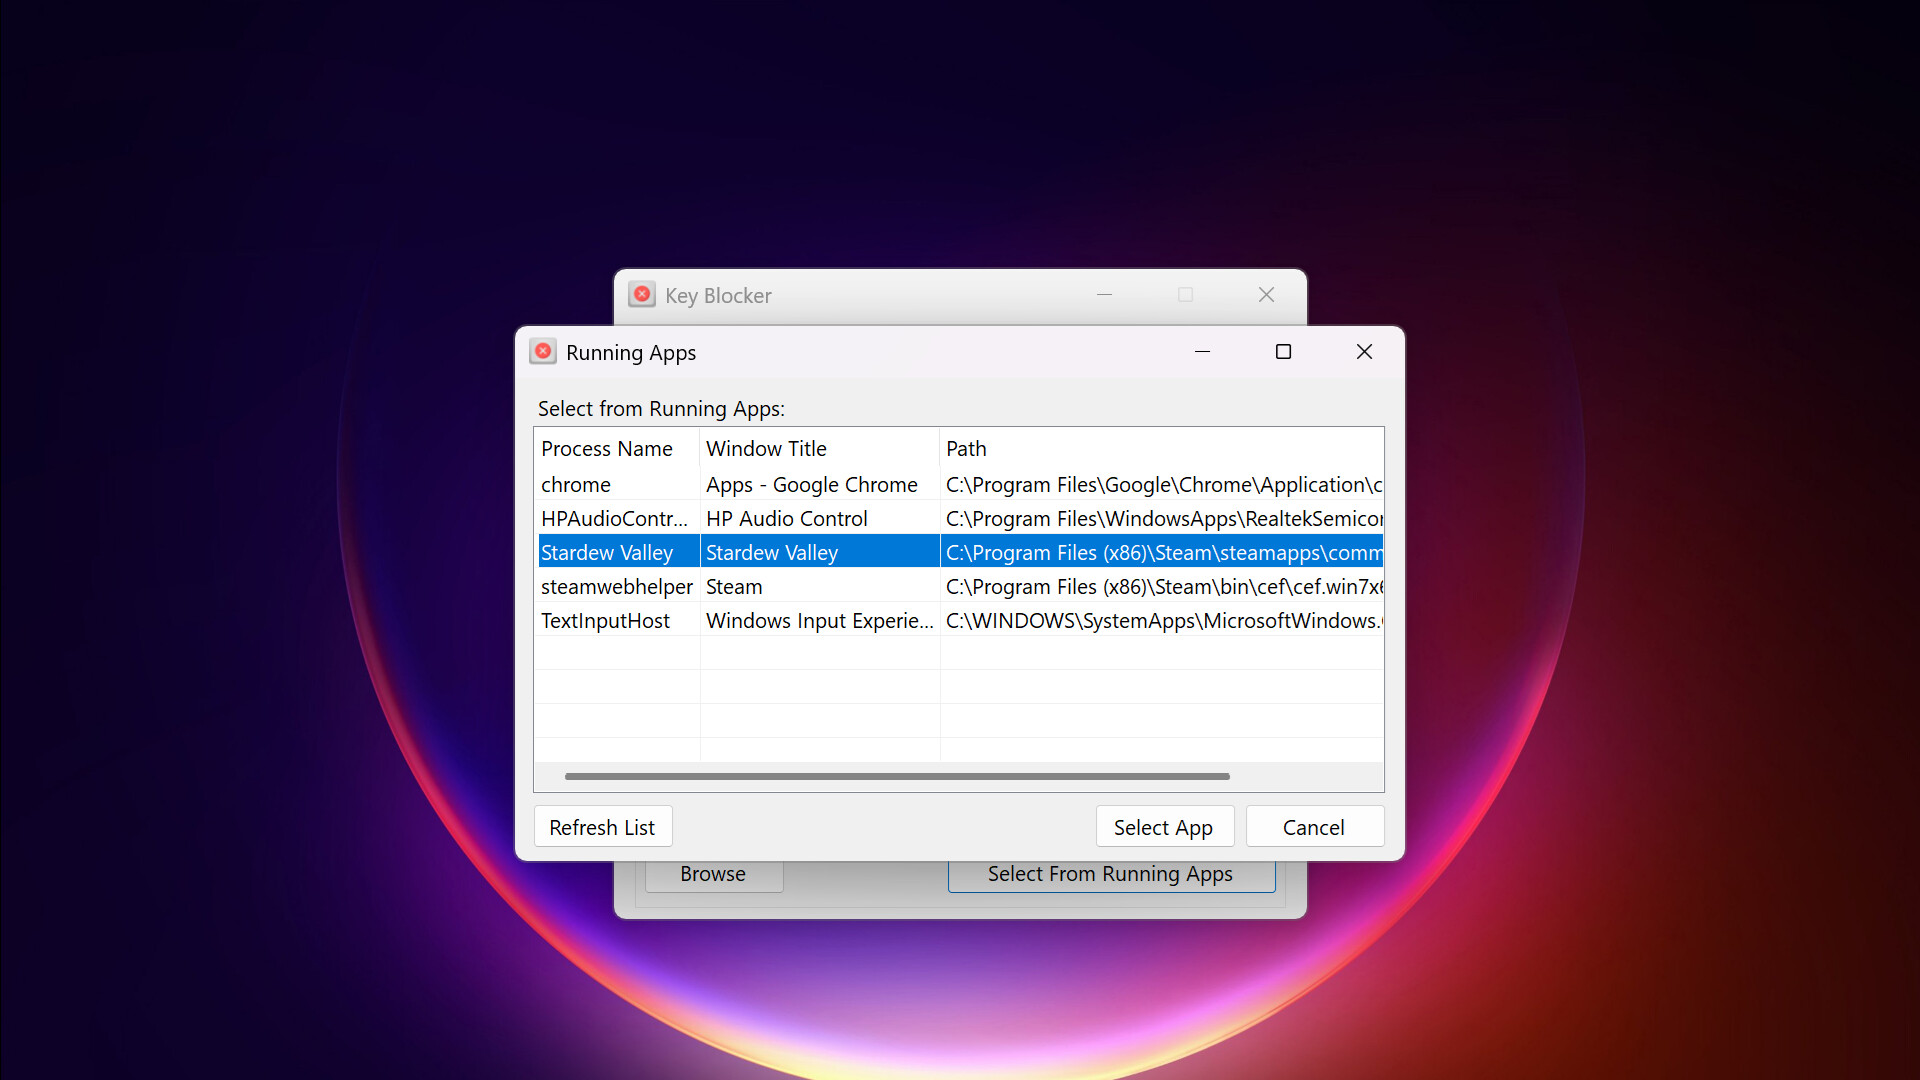Sort the list by Window Title
Image resolution: width=1920 pixels, height=1080 pixels.
click(766, 448)
